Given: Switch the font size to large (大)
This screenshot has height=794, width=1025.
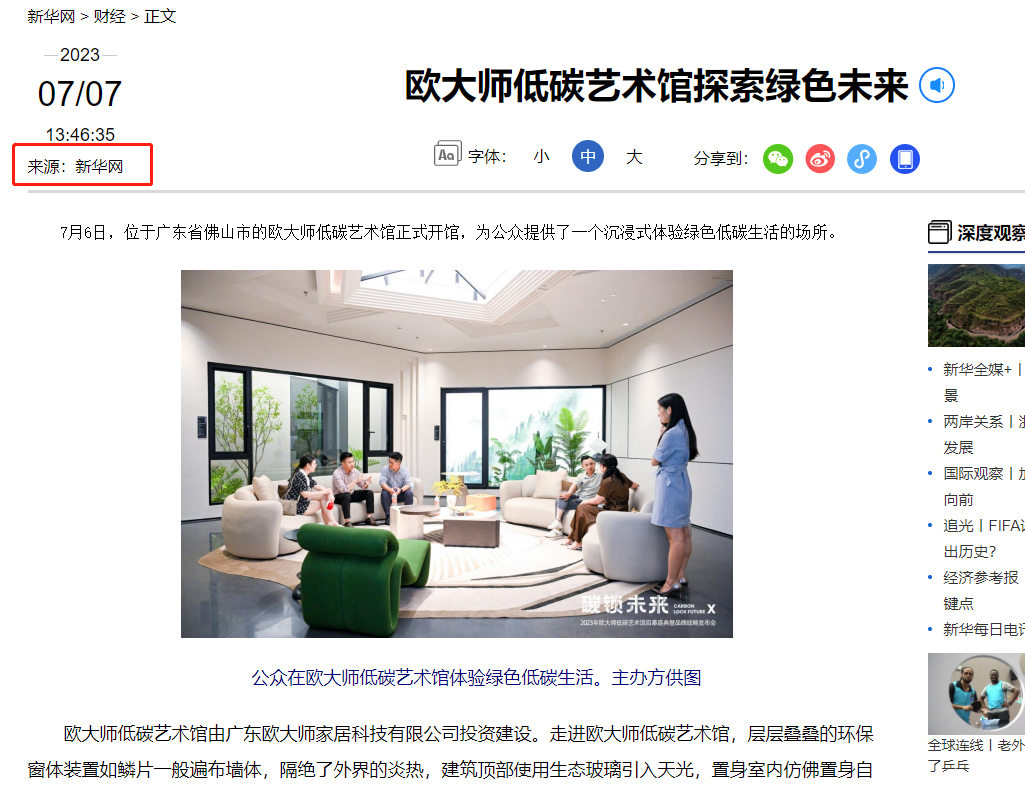Looking at the screenshot, I should (634, 157).
